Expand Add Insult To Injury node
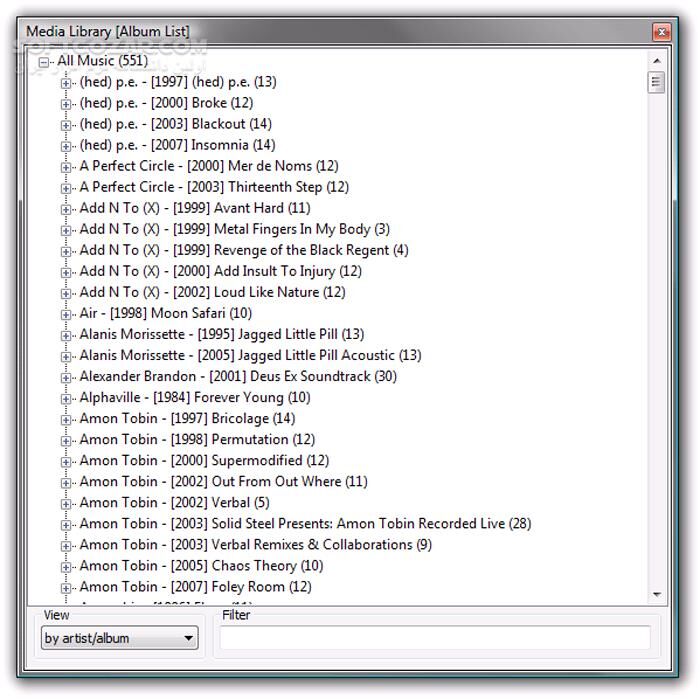The height and width of the screenshot is (699, 700). (66, 272)
